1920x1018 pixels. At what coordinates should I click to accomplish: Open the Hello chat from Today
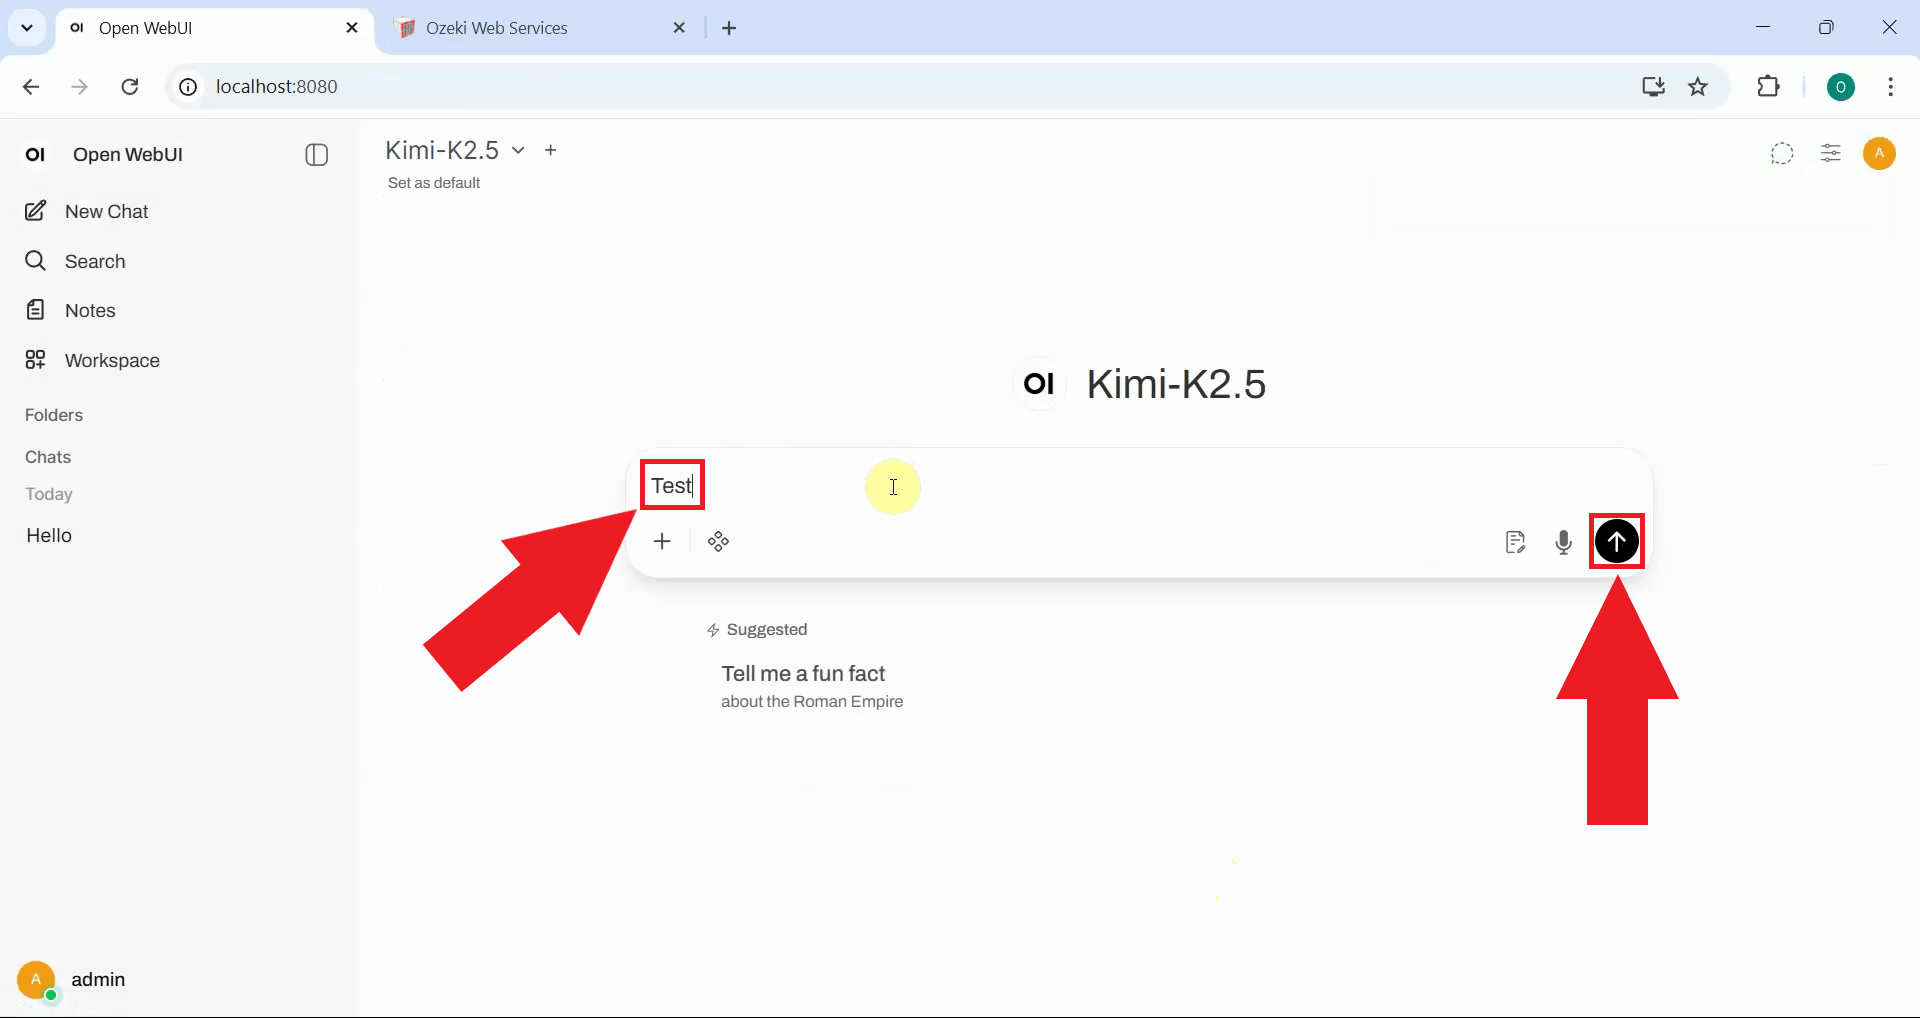[48, 535]
